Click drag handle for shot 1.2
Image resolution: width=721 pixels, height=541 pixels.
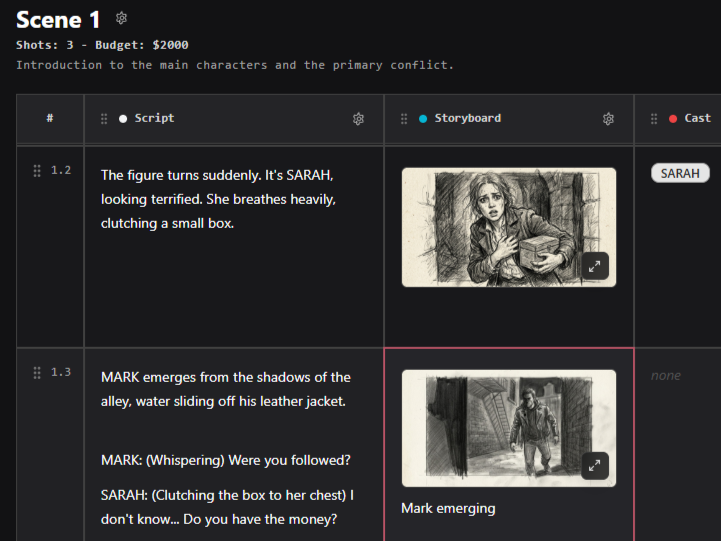(37, 171)
